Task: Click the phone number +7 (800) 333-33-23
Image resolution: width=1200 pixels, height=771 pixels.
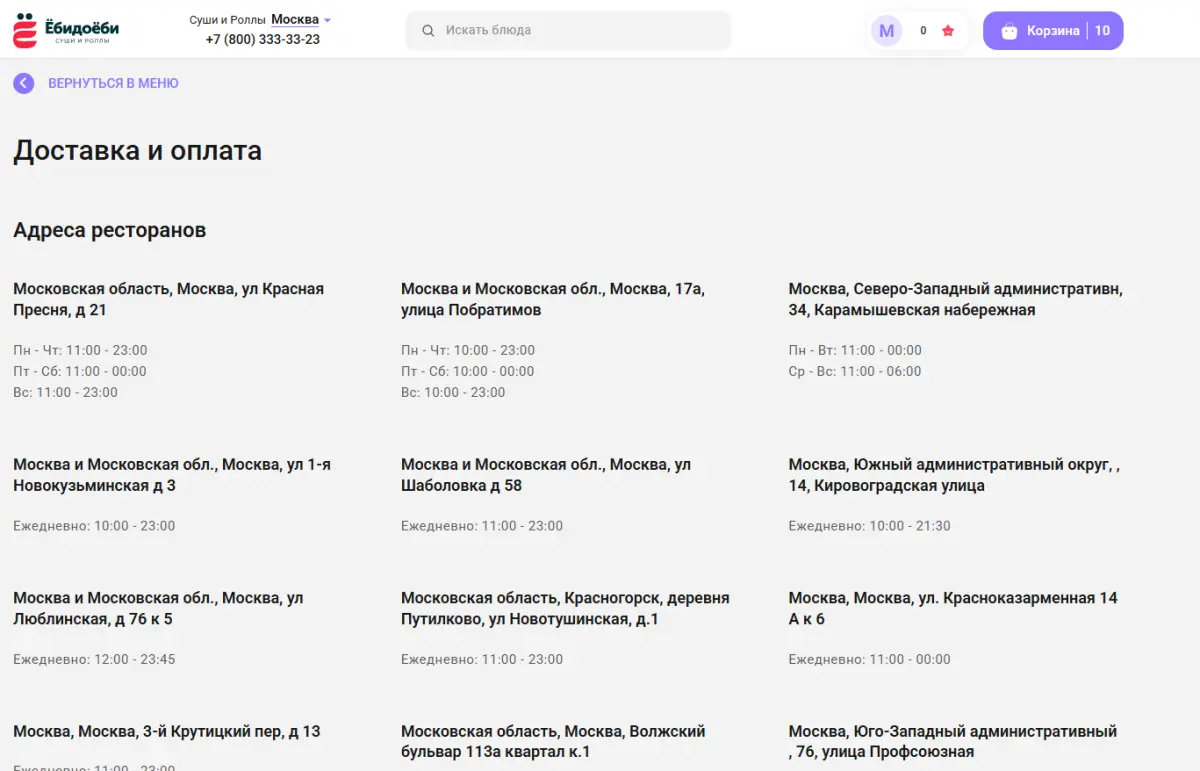Action: tap(262, 40)
